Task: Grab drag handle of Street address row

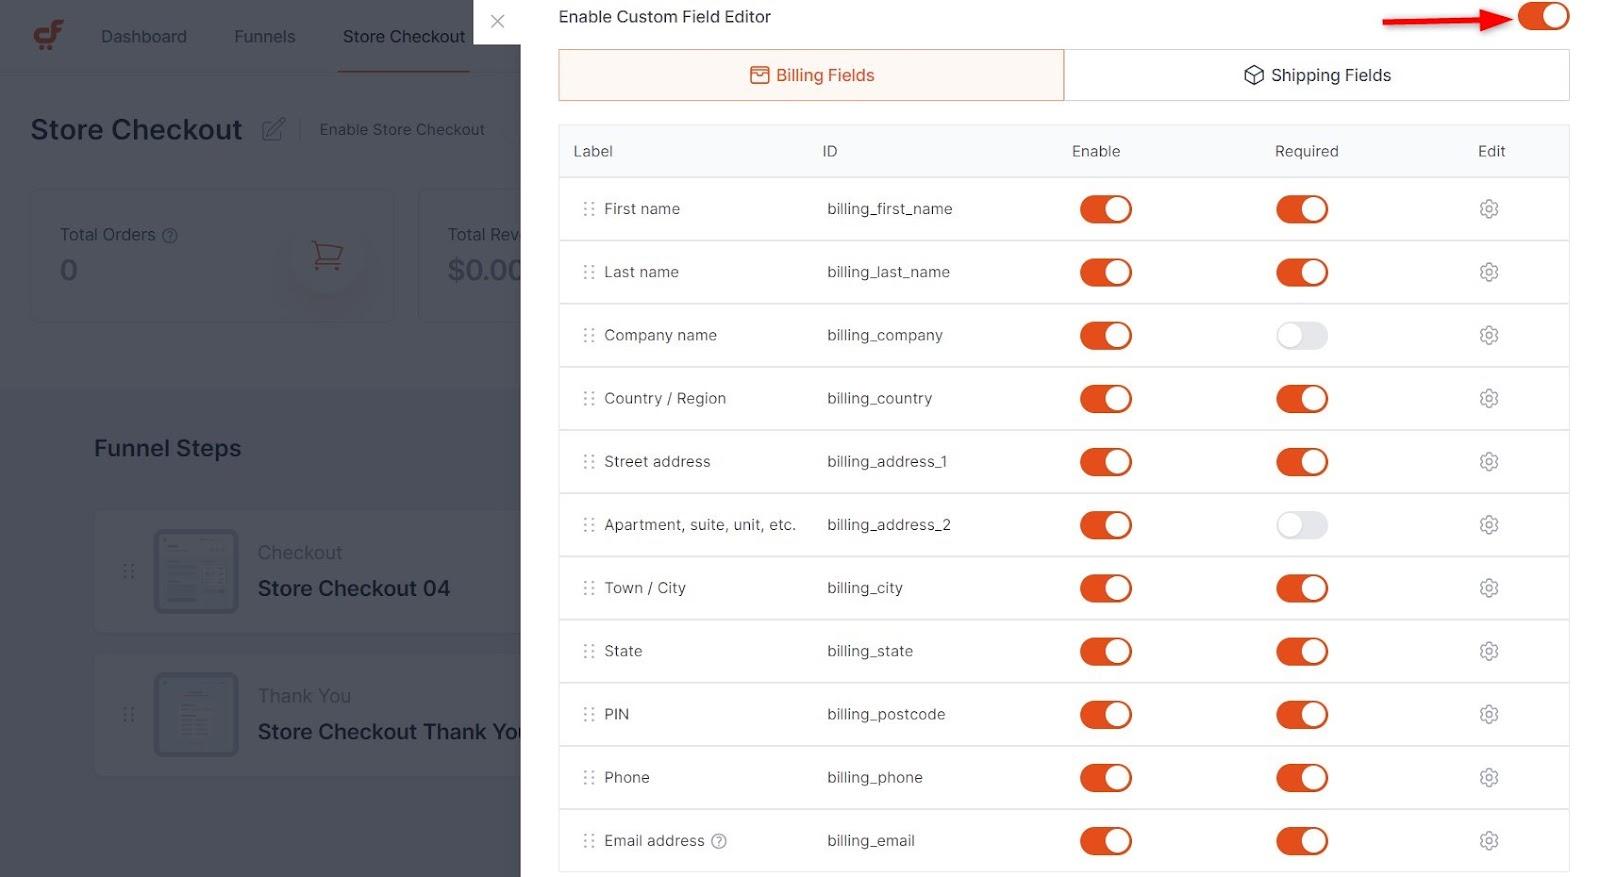Action: pos(588,461)
